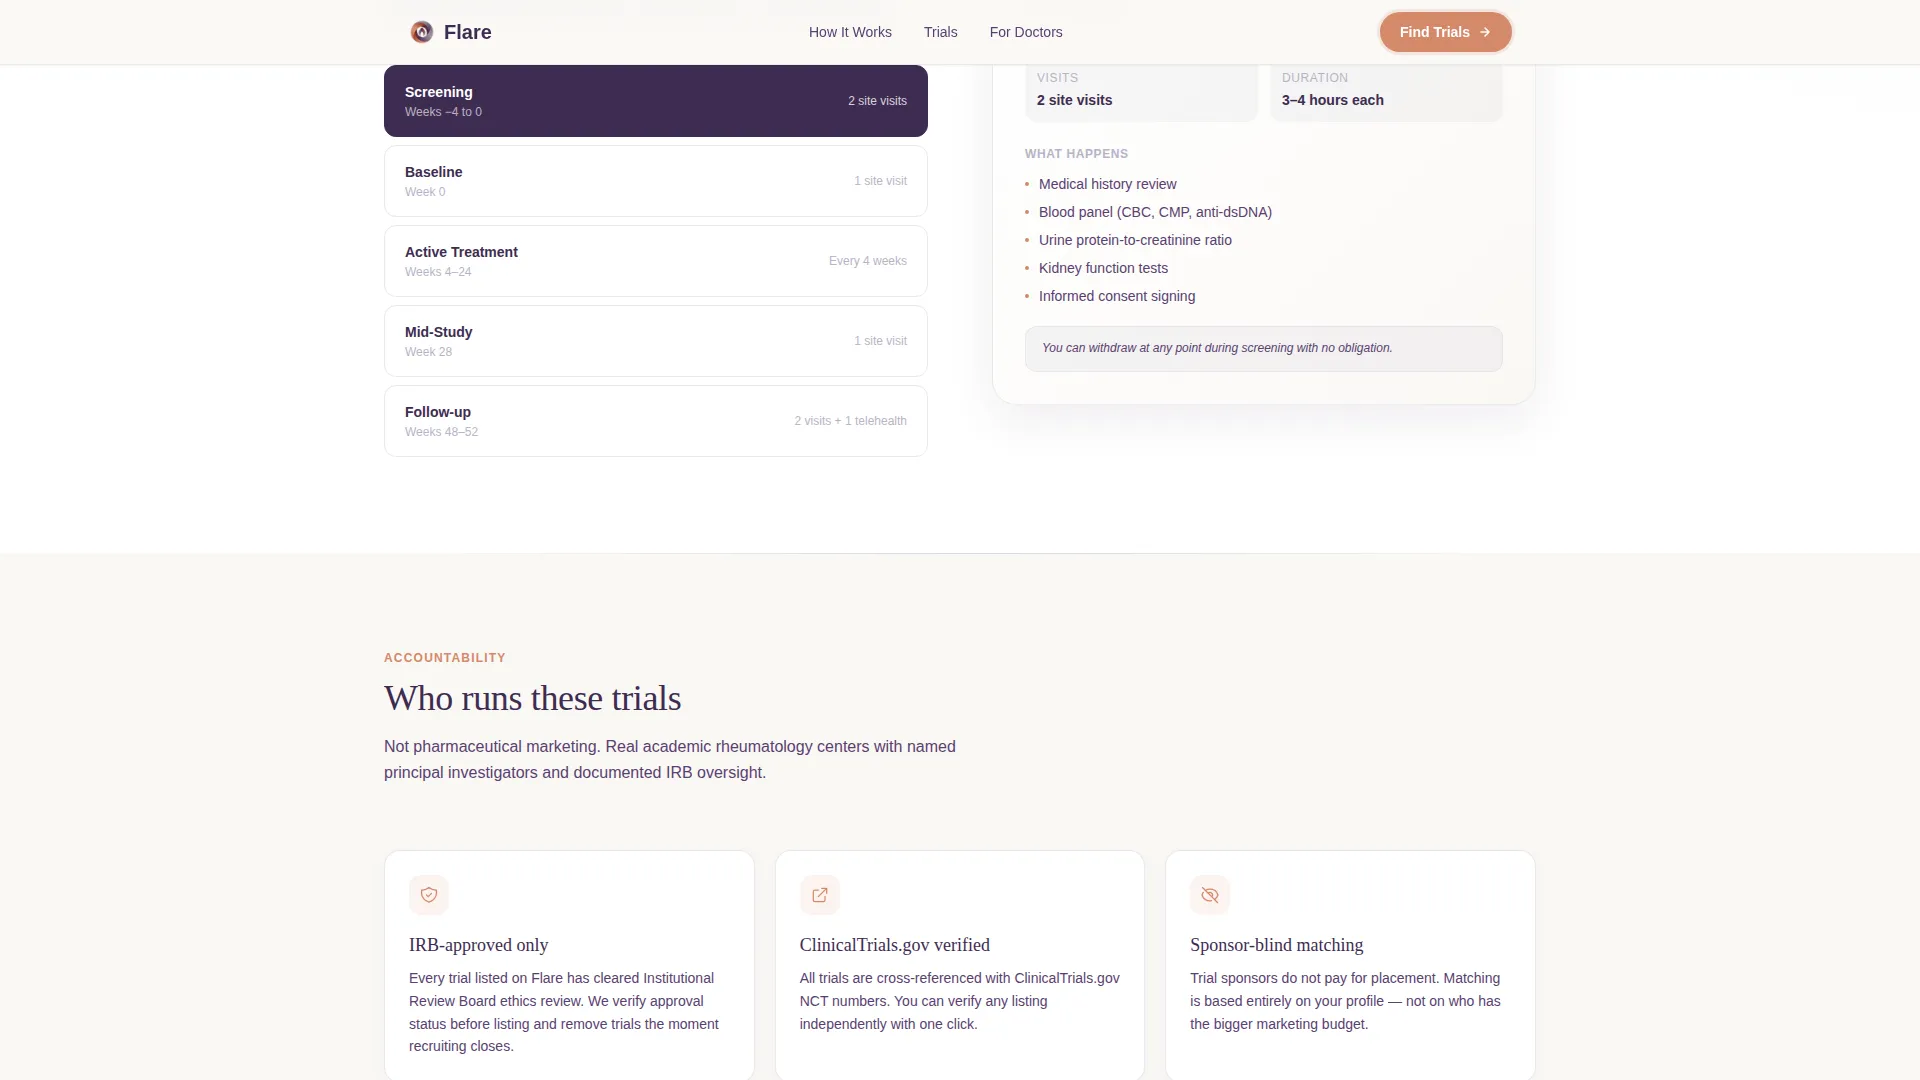Click the shield icon on IRB-approved card
Screen dimensions: 1920x1080
click(429, 895)
